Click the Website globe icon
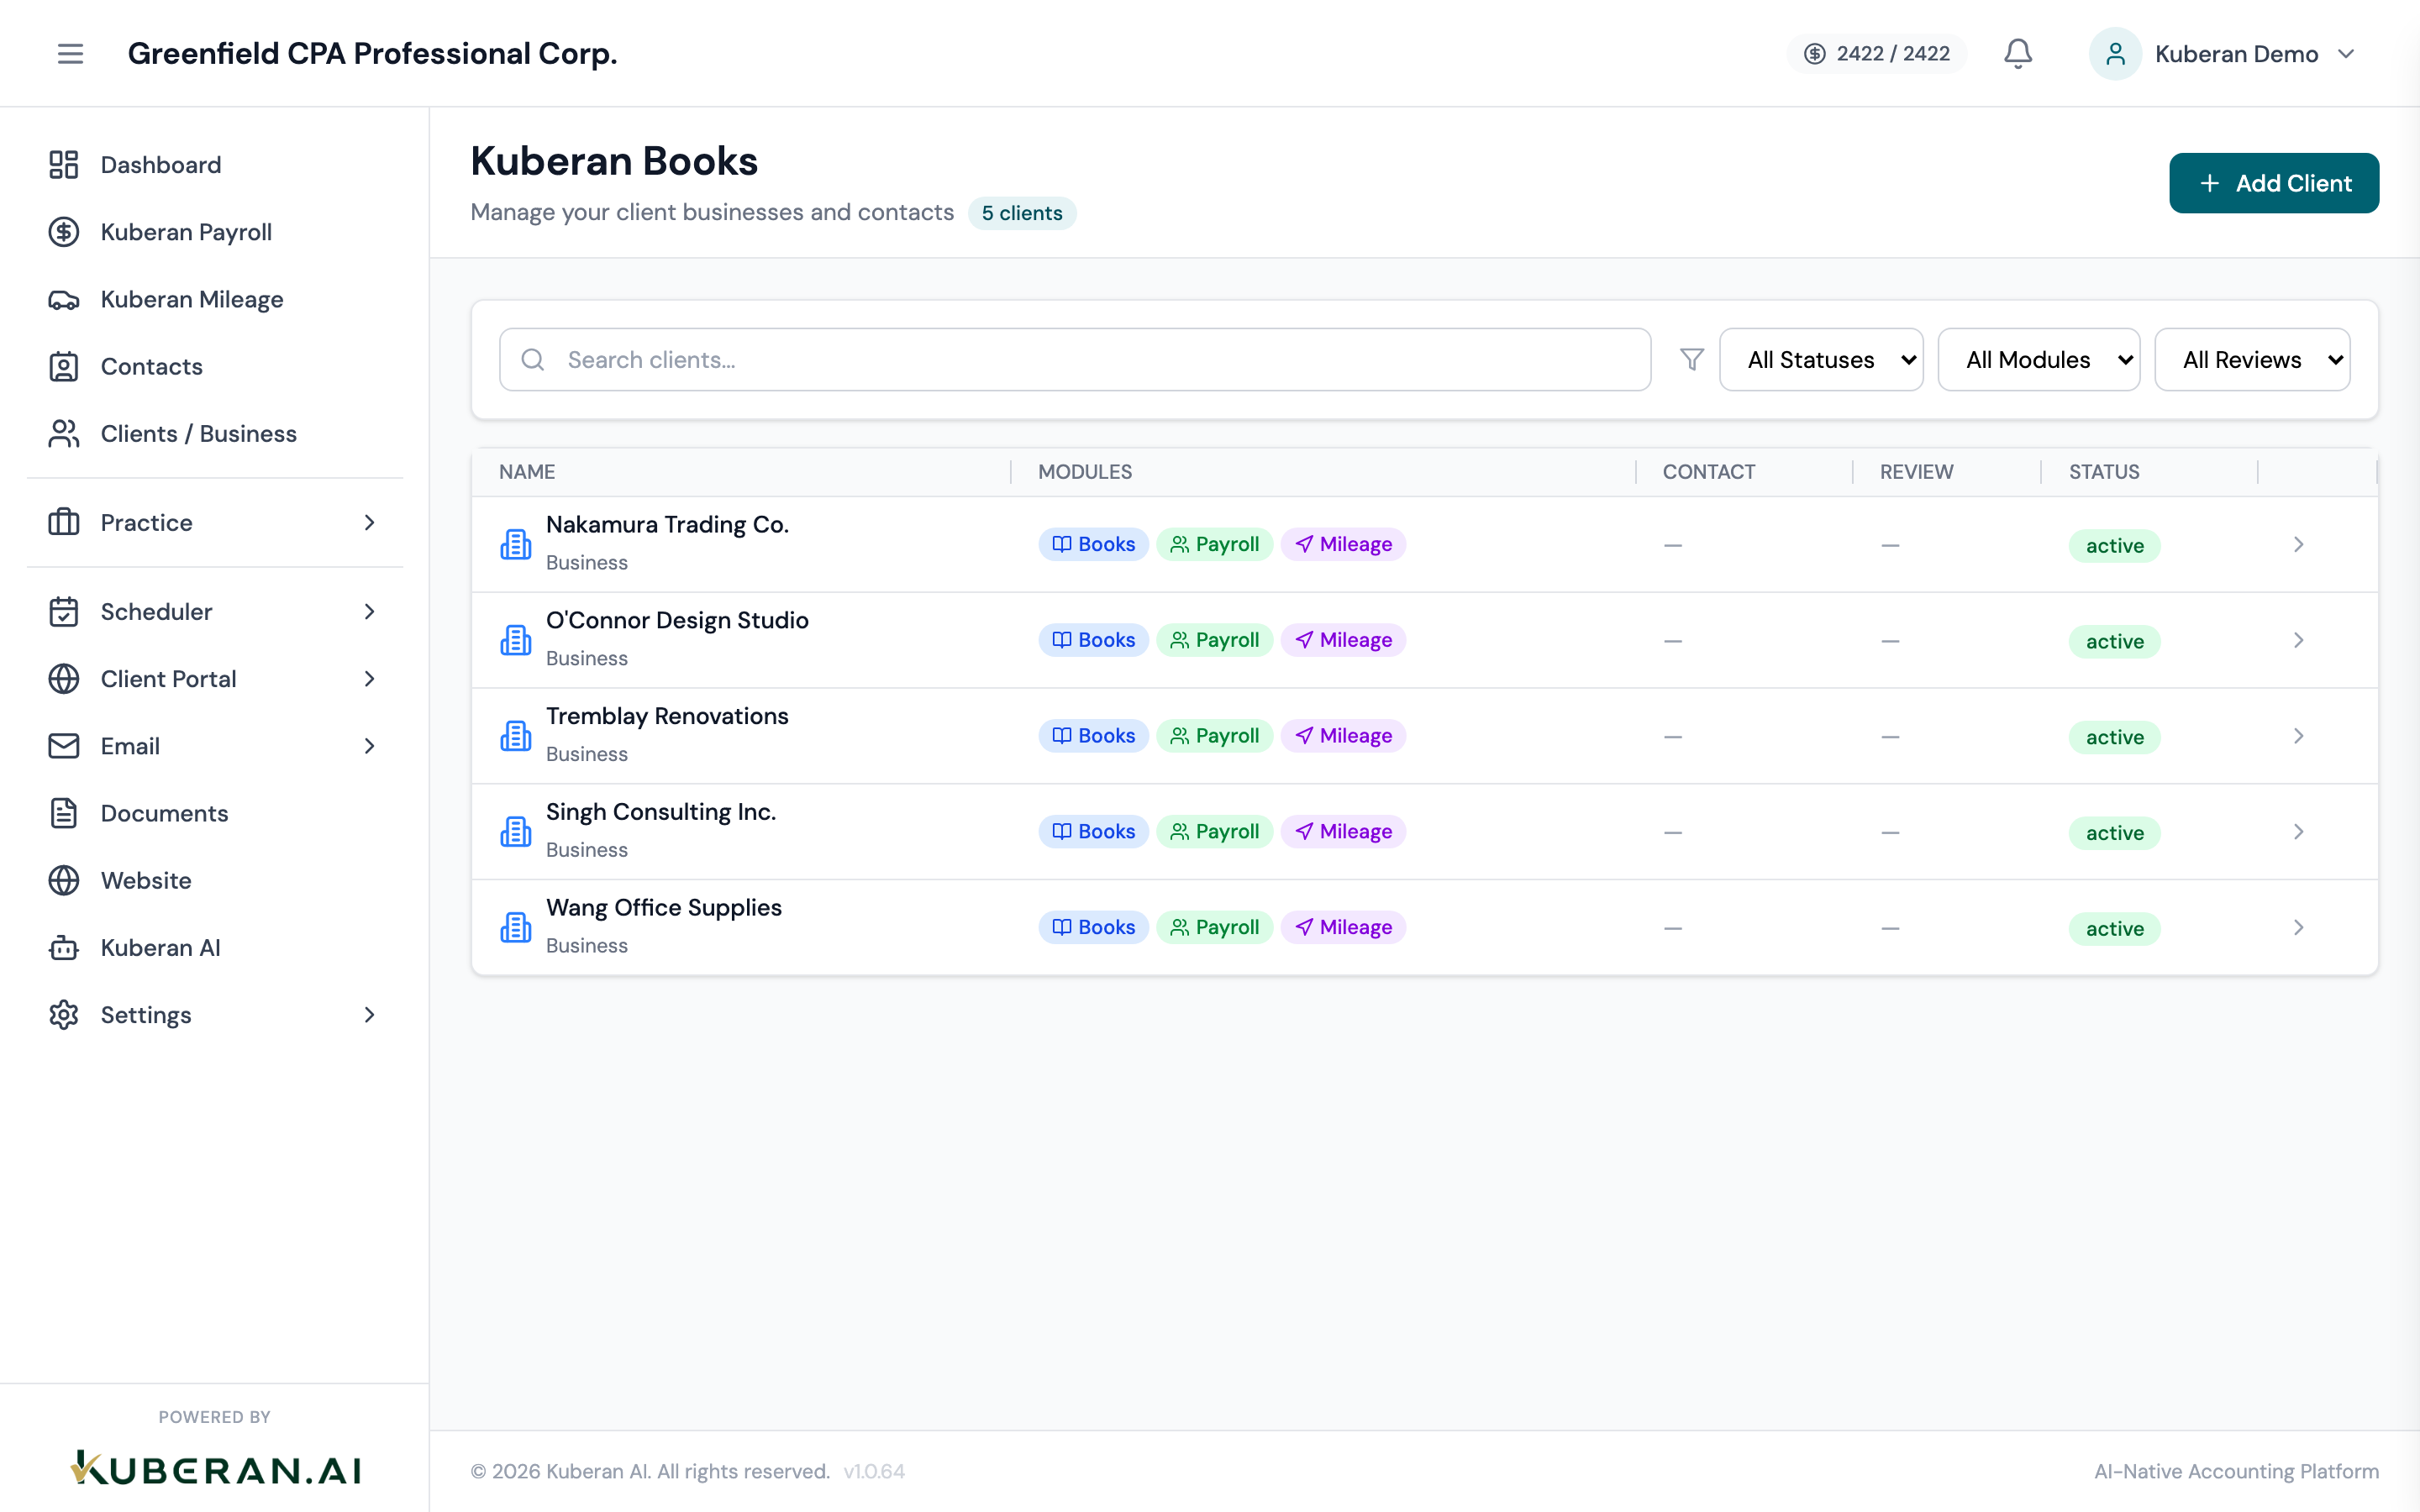The image size is (2420, 1512). (64, 880)
